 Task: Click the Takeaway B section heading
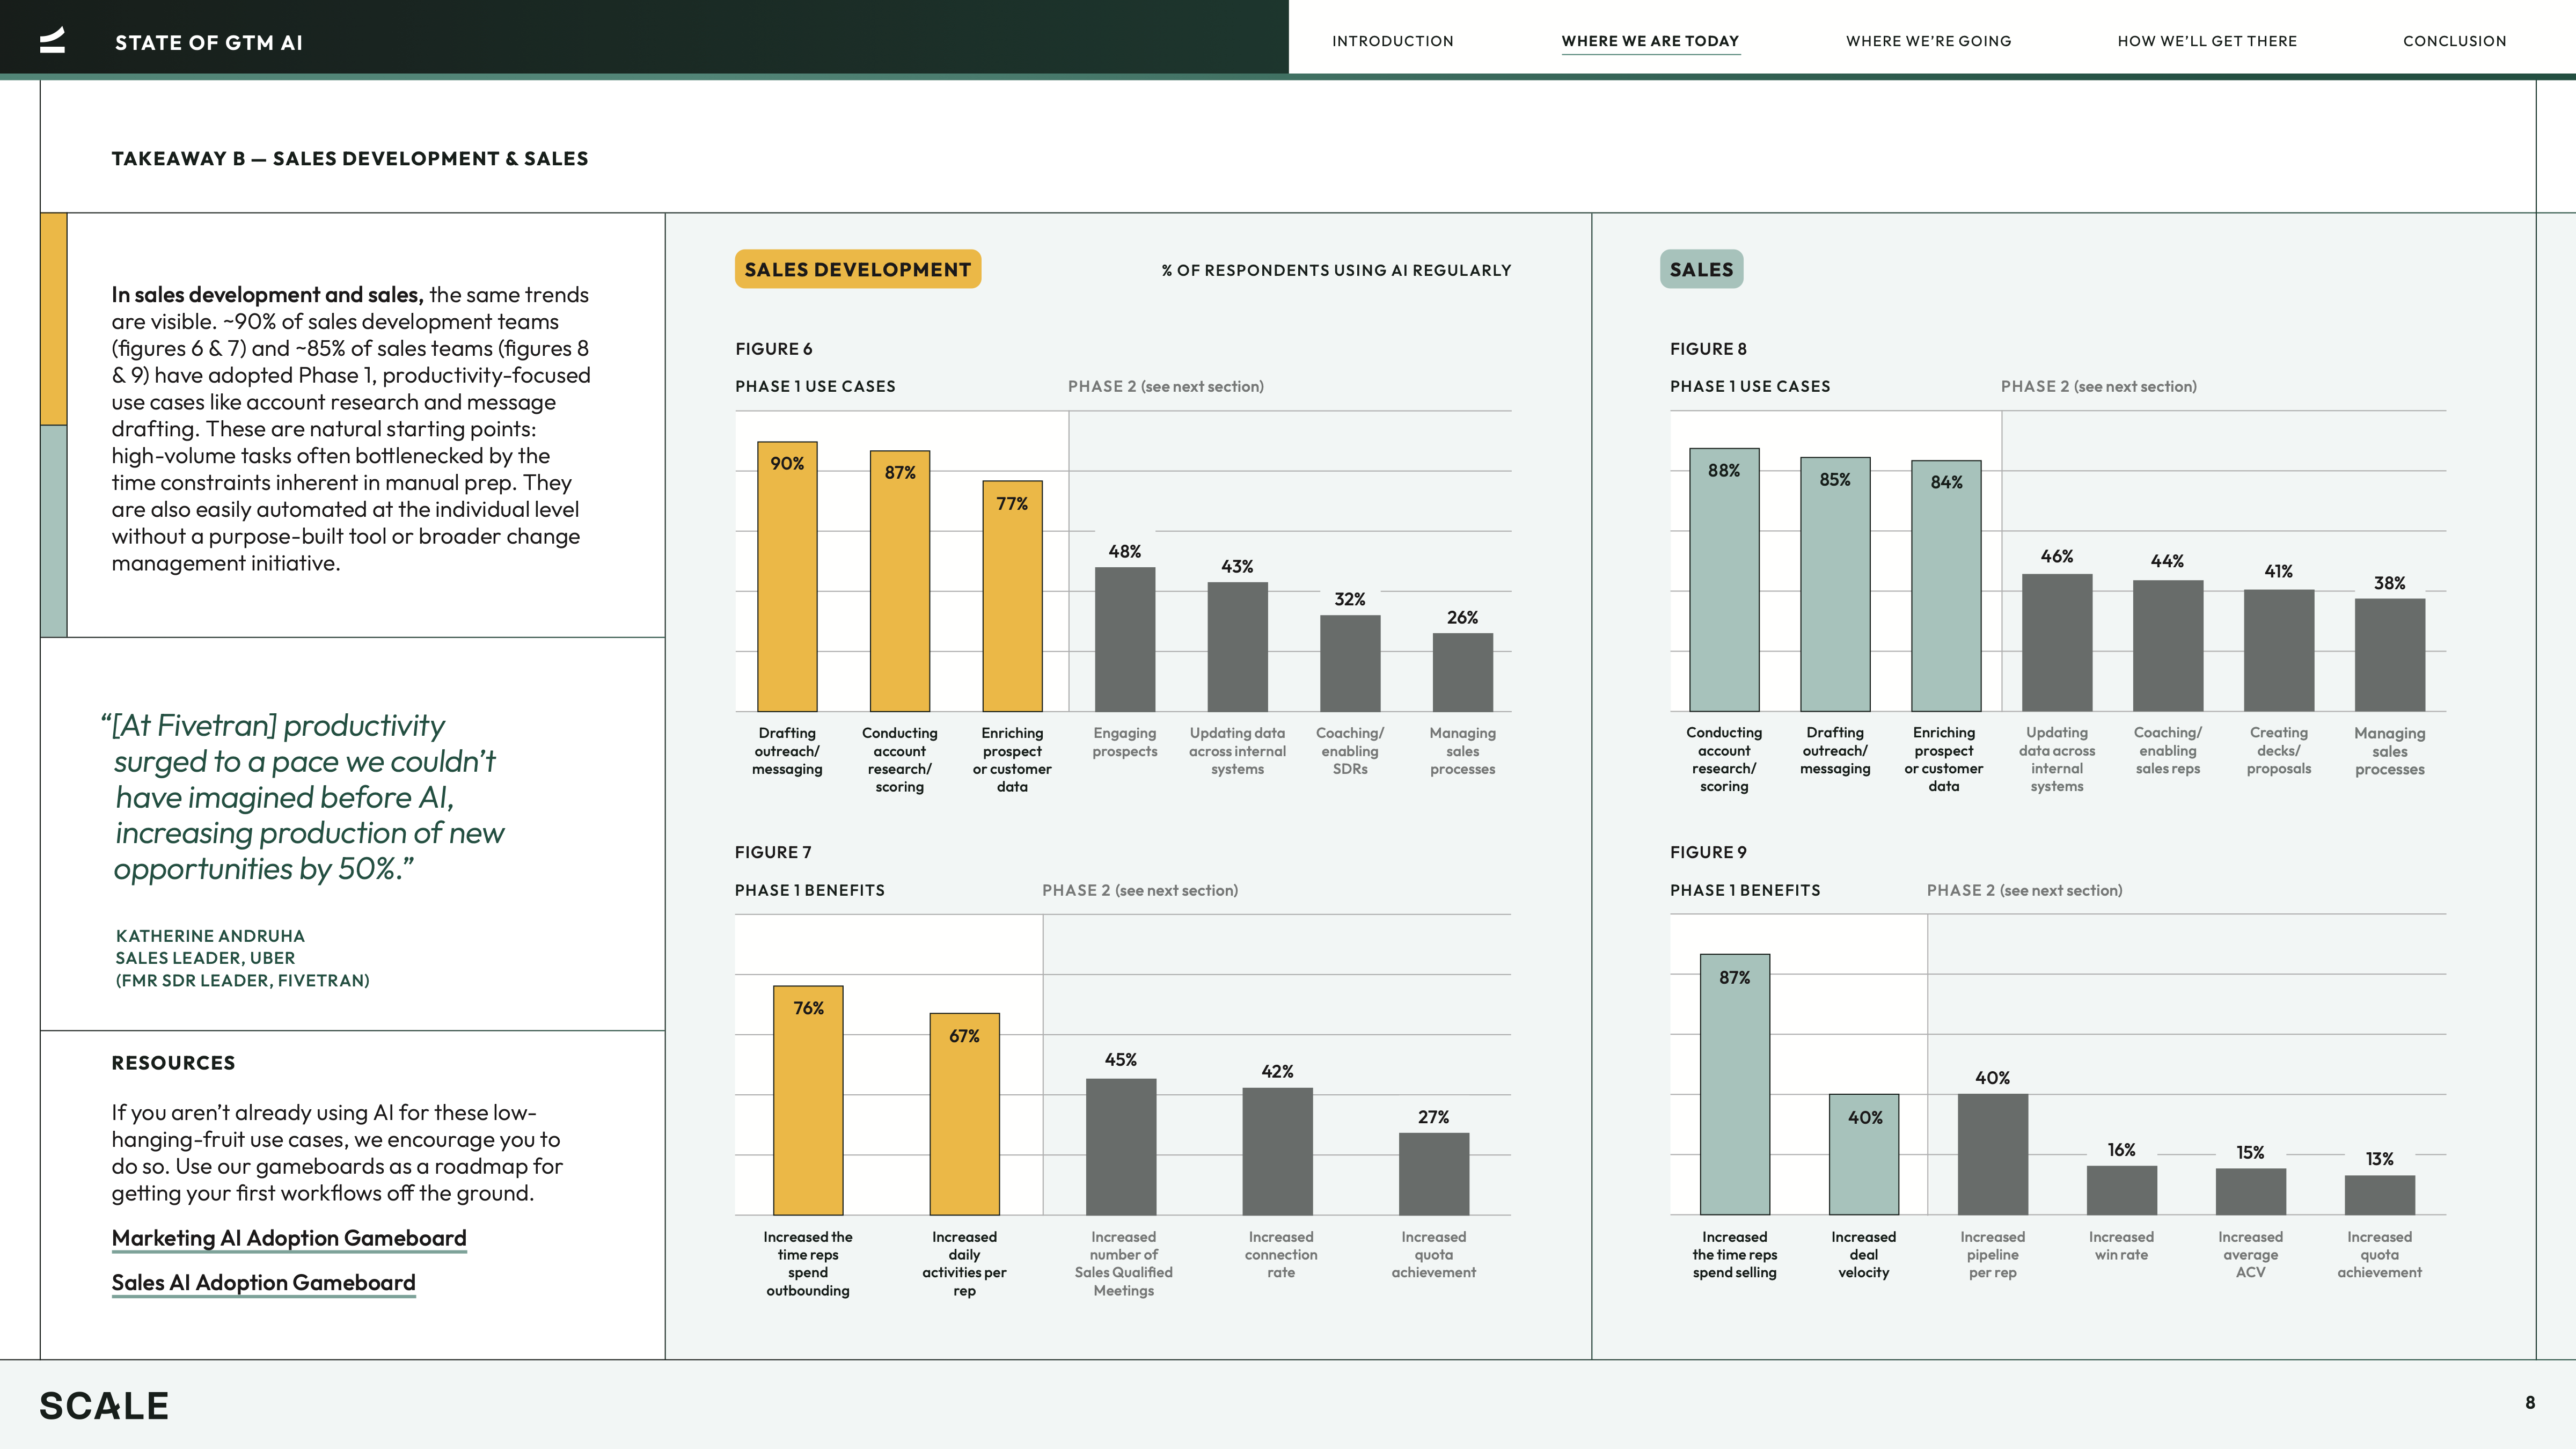click(349, 159)
